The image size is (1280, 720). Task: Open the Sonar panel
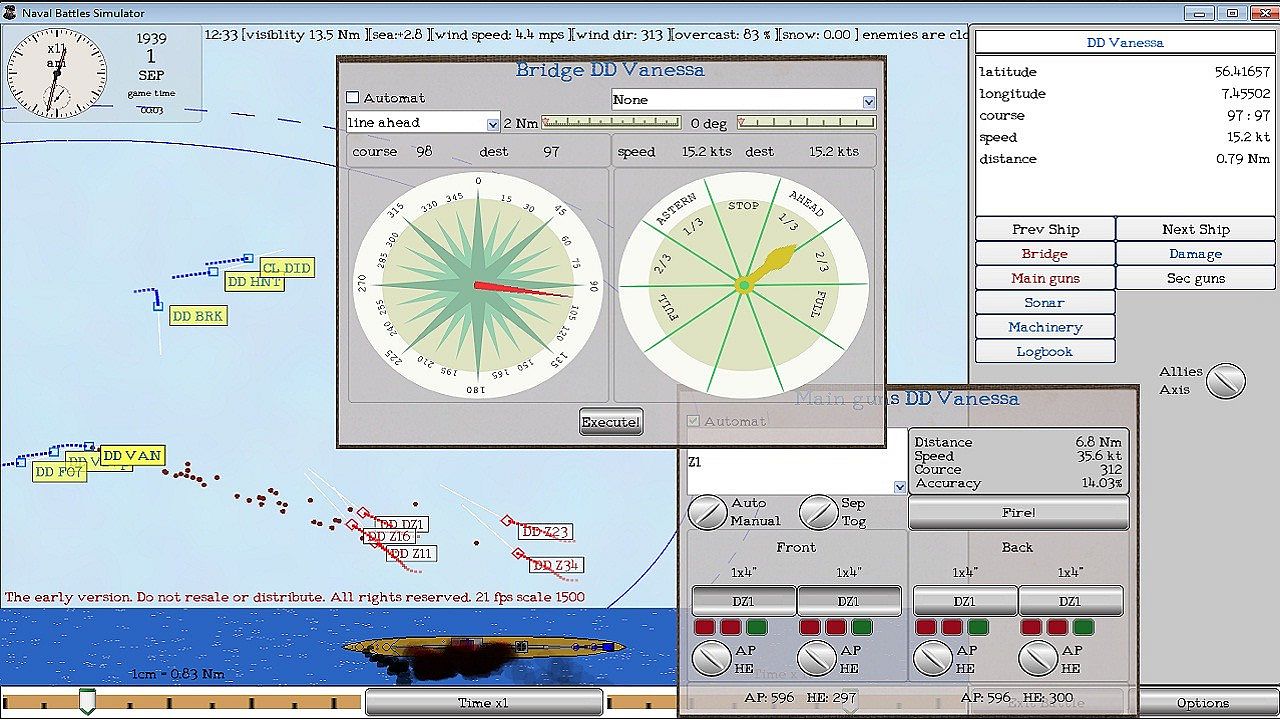tap(1044, 303)
